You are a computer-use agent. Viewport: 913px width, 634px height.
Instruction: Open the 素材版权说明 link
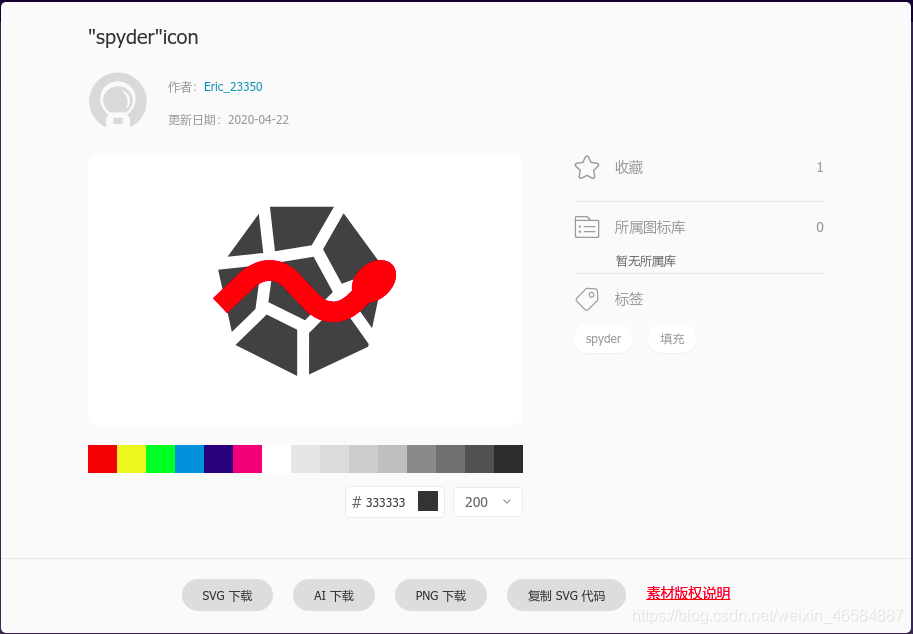coord(688,593)
